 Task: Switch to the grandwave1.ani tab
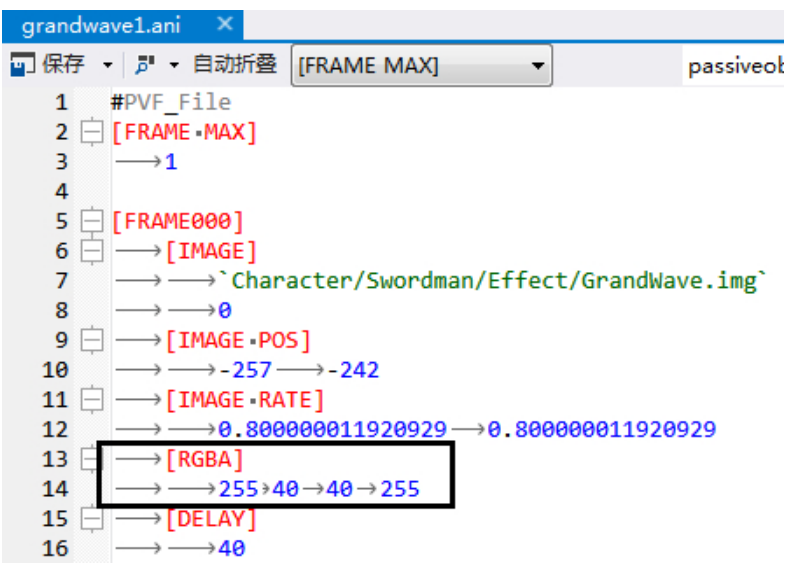tap(100, 25)
